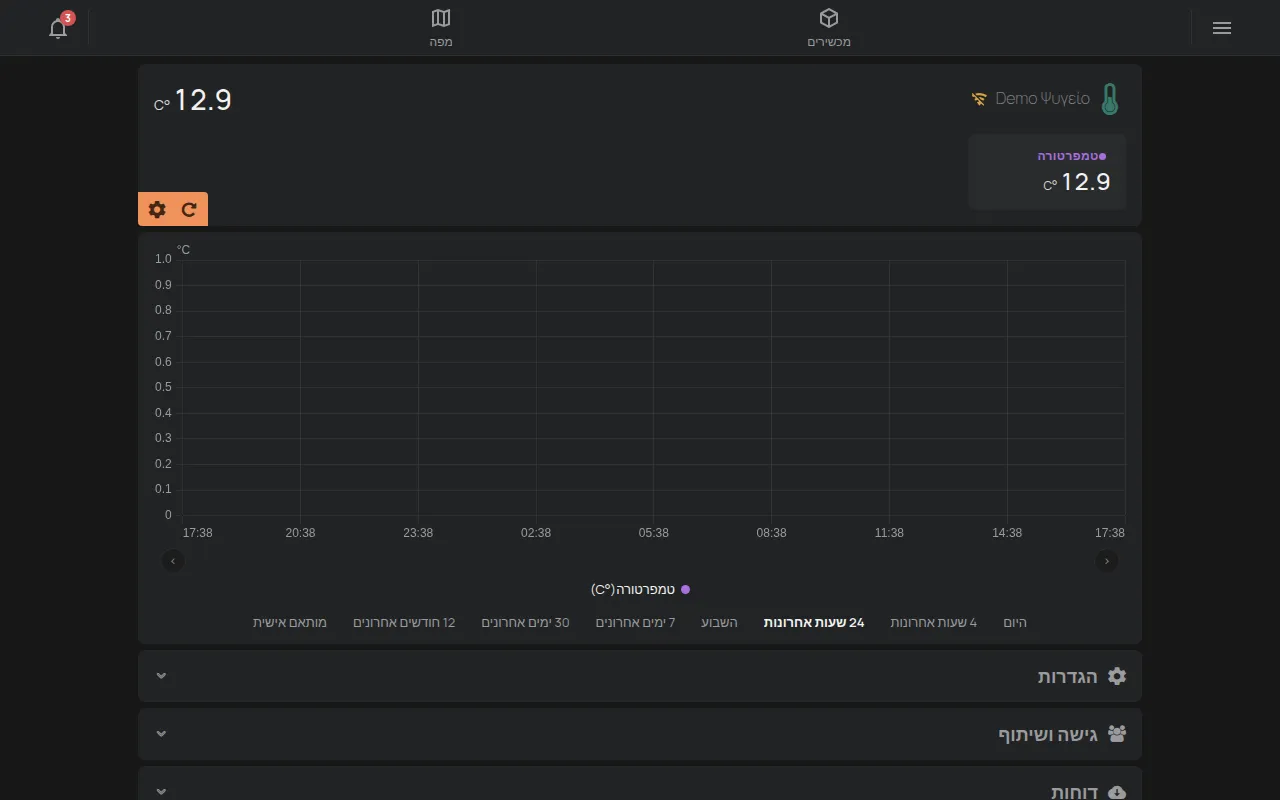
Task: Expand the דוחות section chevron
Action: pos(161,791)
